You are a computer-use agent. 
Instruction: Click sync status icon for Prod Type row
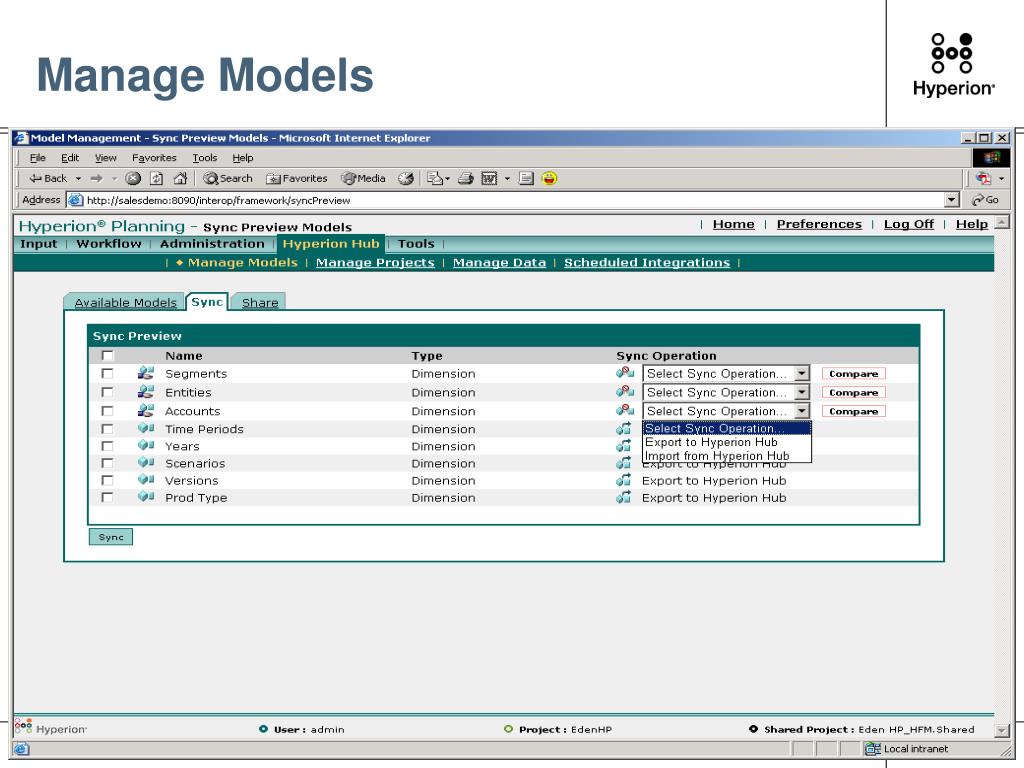click(624, 497)
